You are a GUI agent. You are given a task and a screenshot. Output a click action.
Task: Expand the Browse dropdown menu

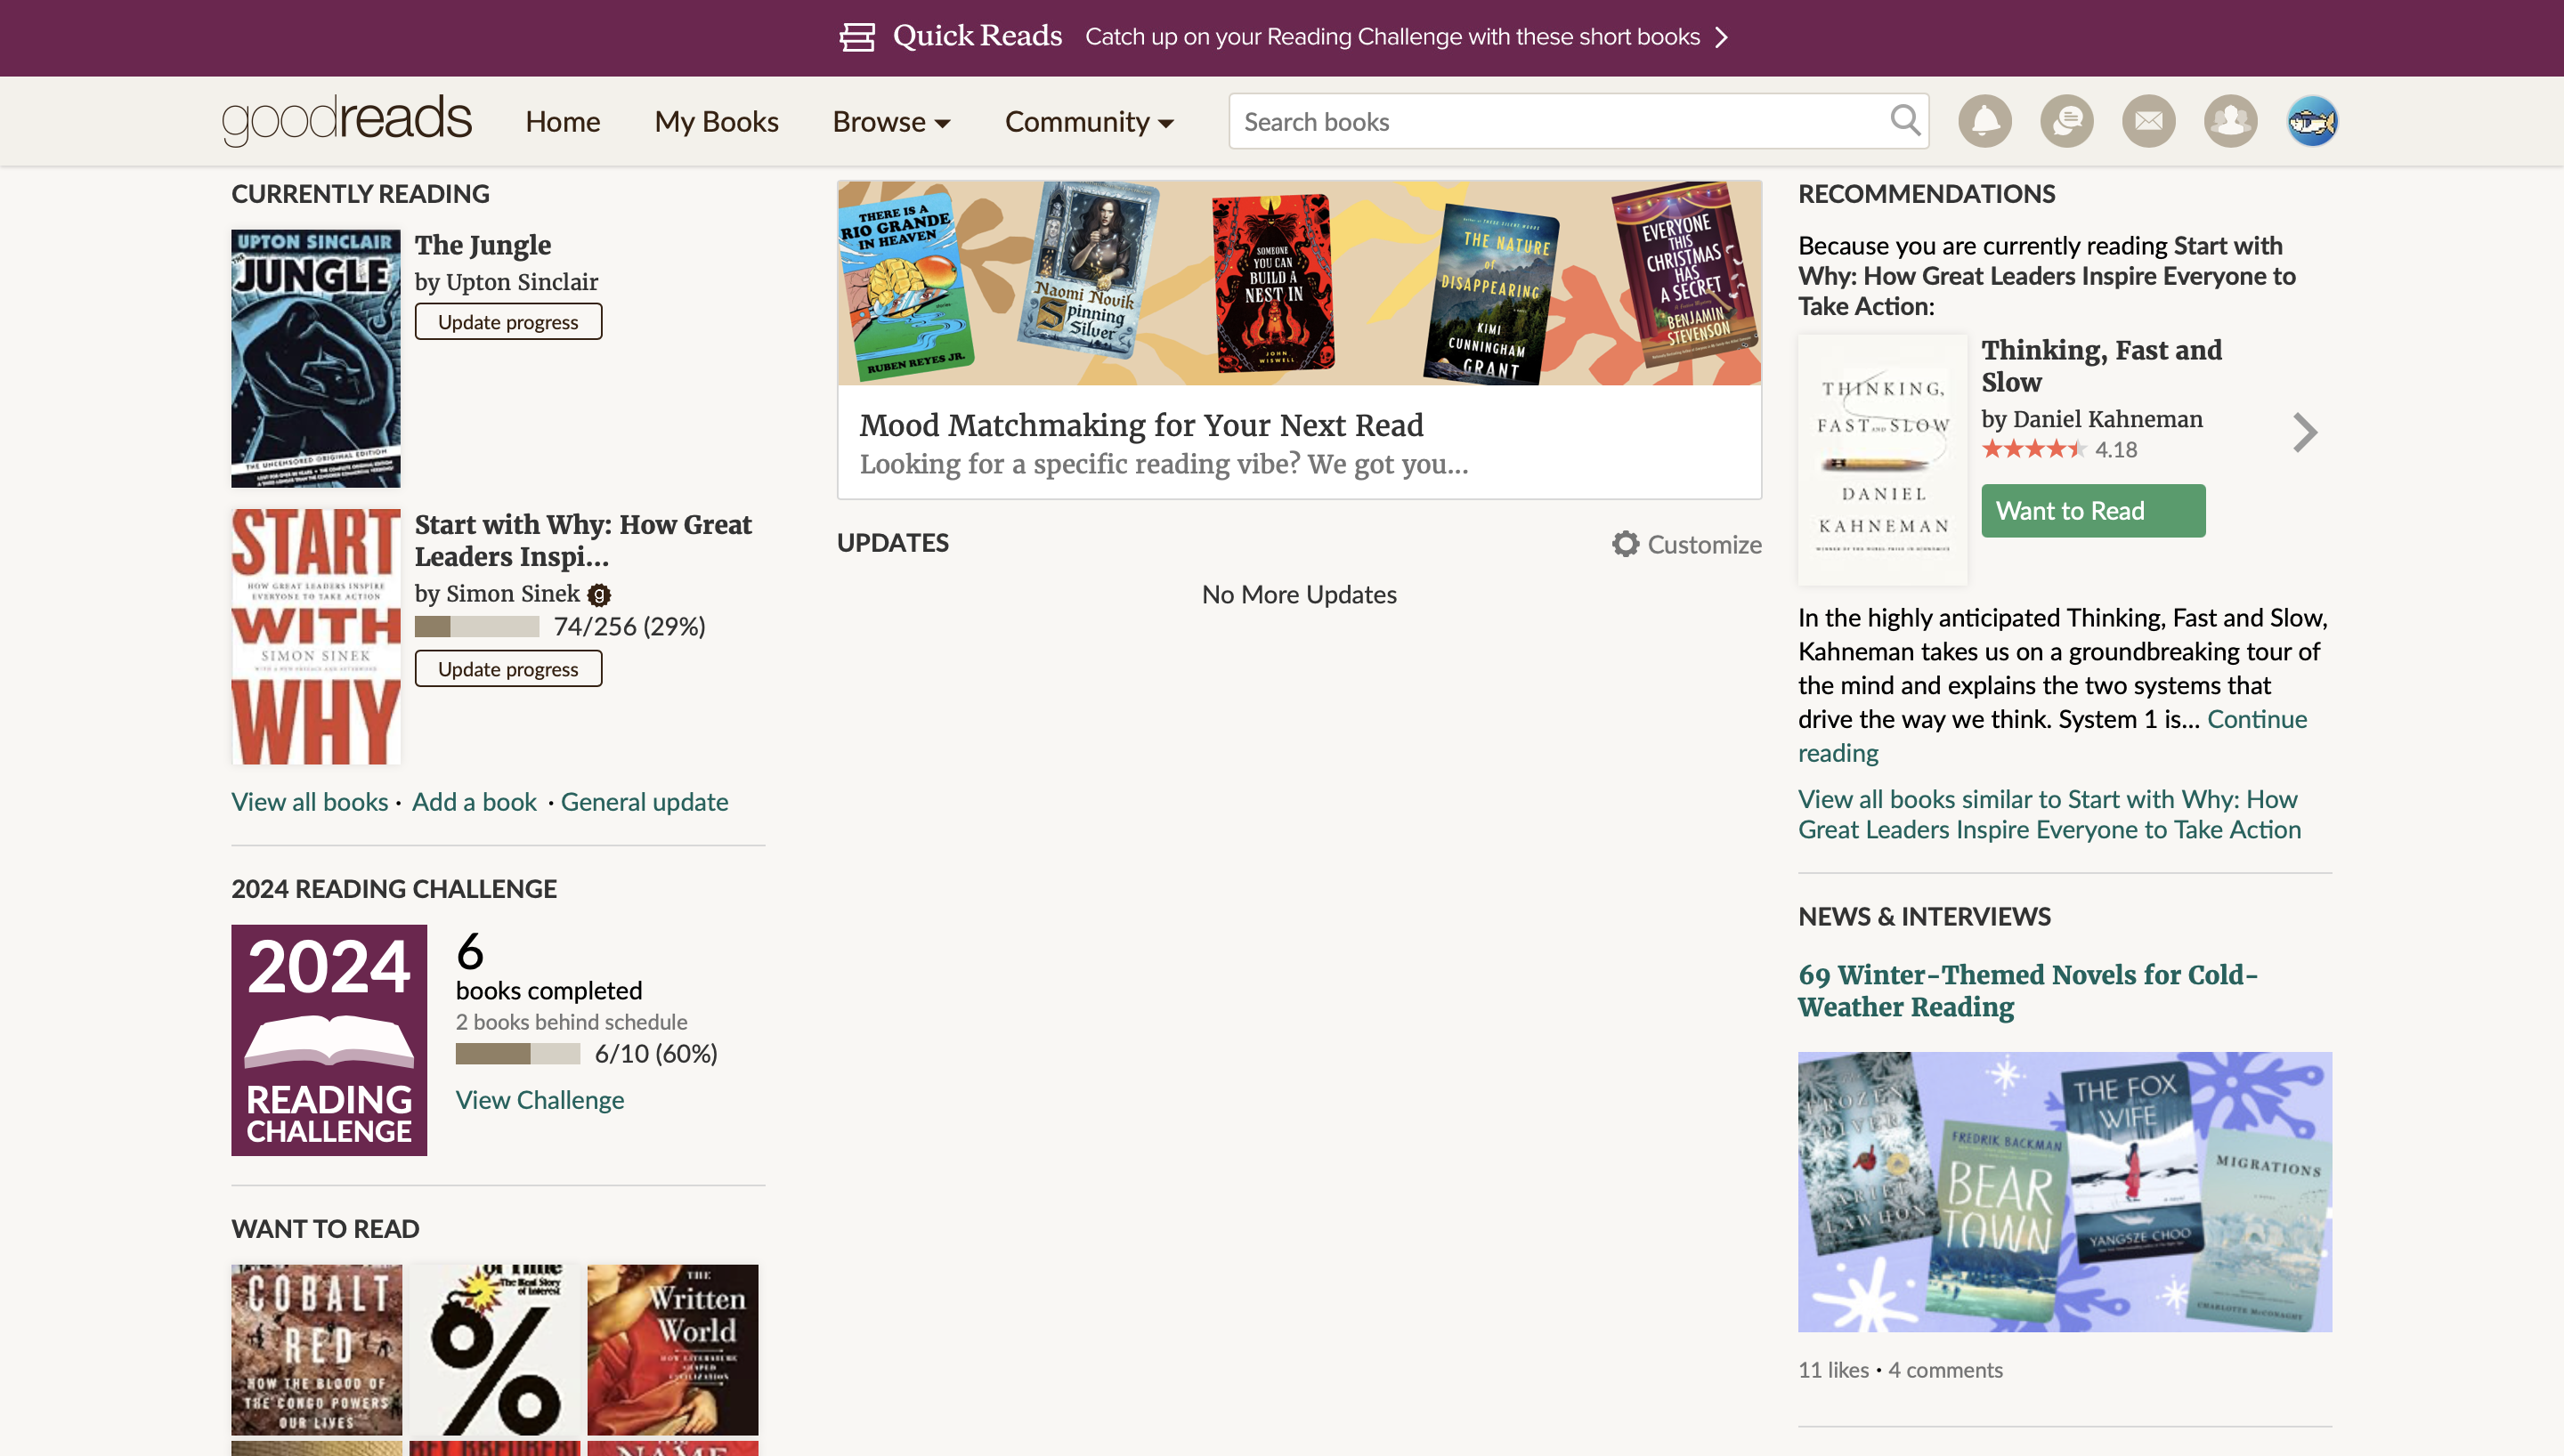tap(891, 122)
